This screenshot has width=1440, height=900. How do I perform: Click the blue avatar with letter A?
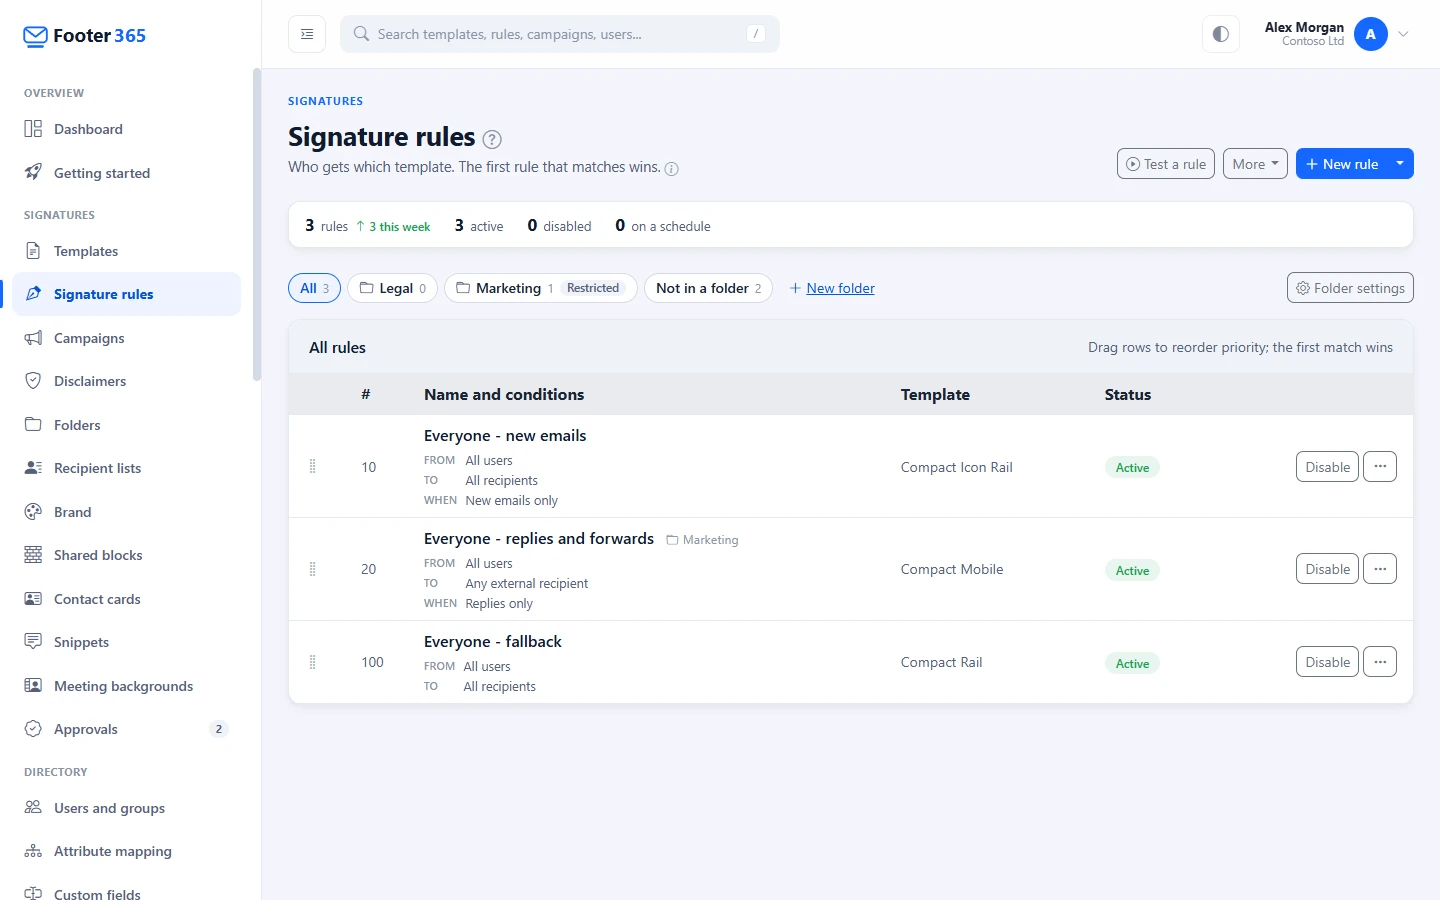[1370, 34]
